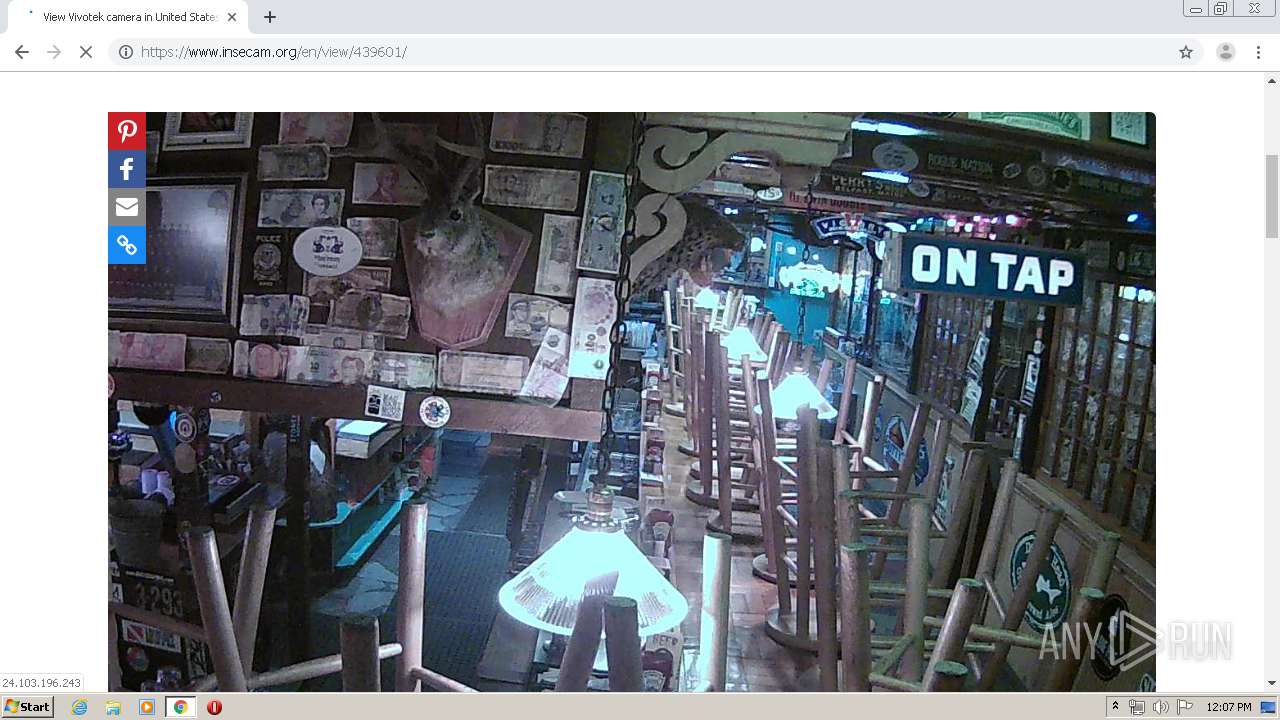Open the red Opera taskbar icon
The width and height of the screenshot is (1280, 720).
[x=214, y=707]
